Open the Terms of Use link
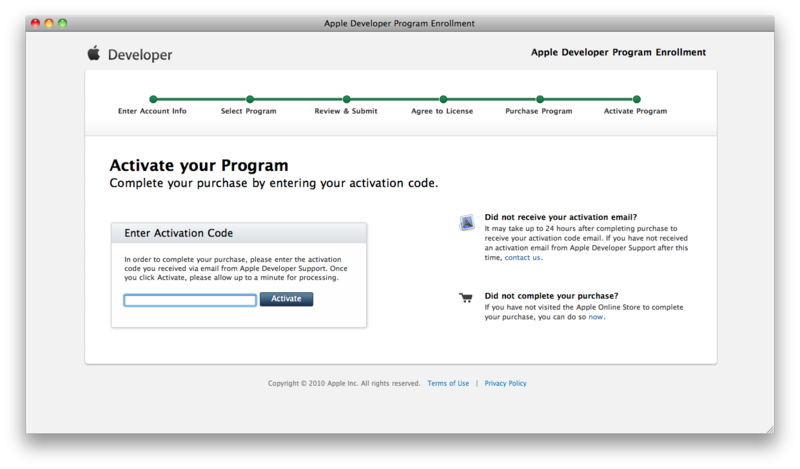The width and height of the screenshot is (800, 469). pyautogui.click(x=448, y=383)
